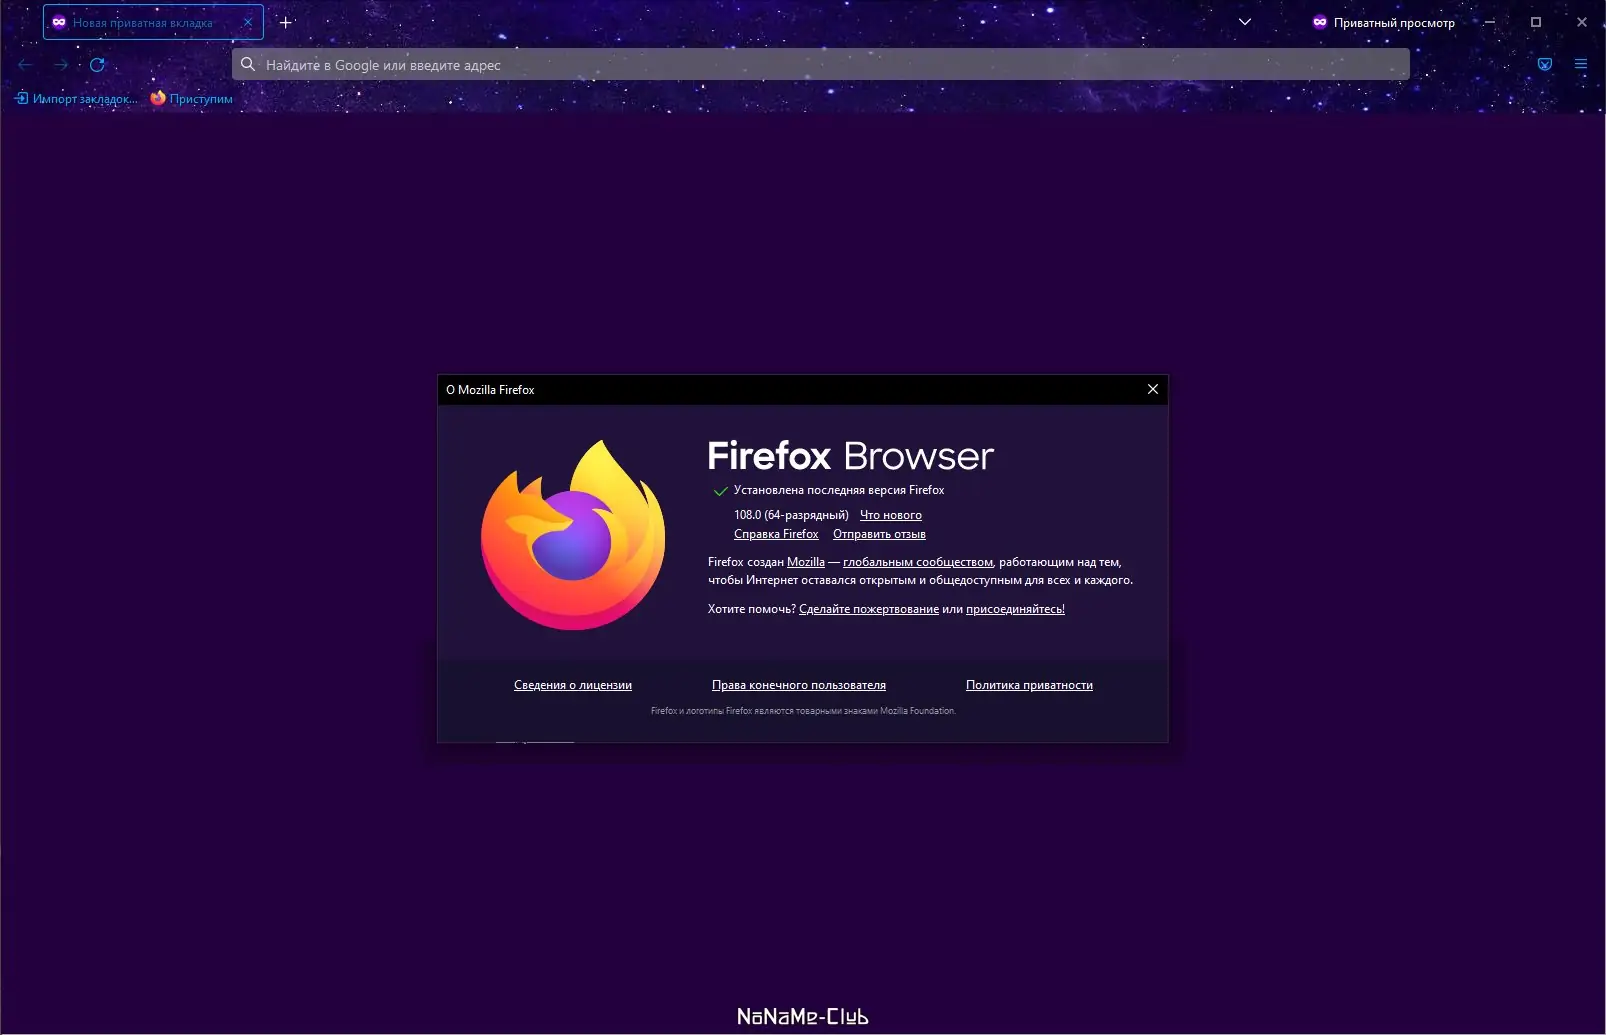
Task: Open the Firefox application menu
Action: click(x=1581, y=64)
